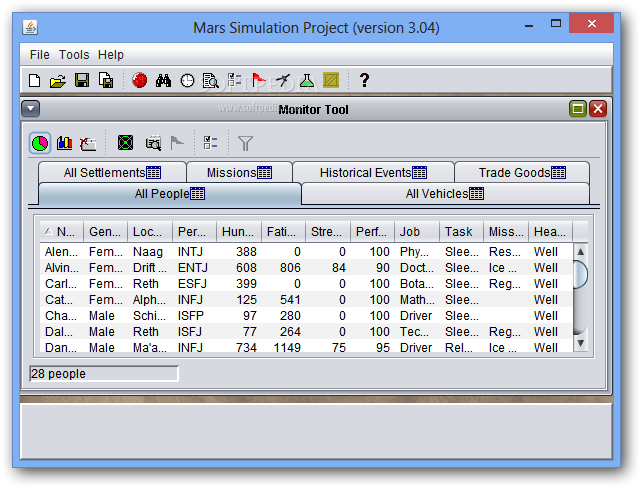Click the table scrollbar down arrow

(x=580, y=343)
